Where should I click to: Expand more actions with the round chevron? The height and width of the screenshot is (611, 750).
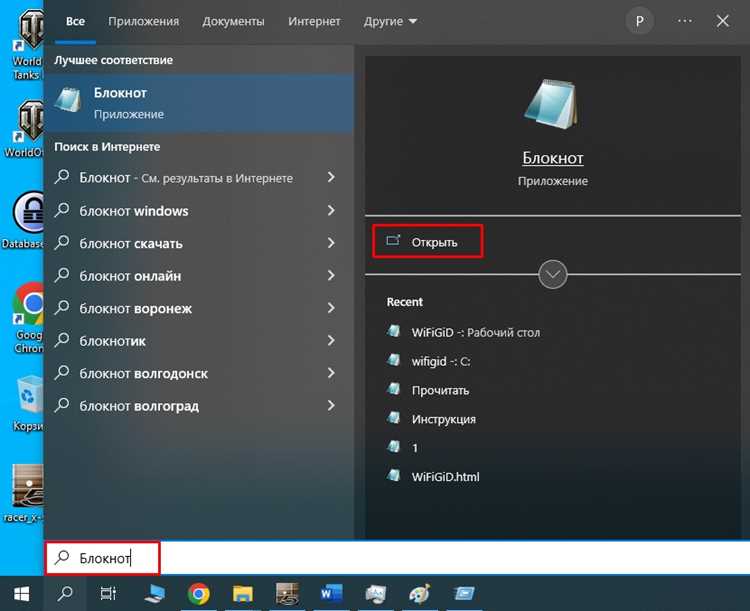coord(552,274)
